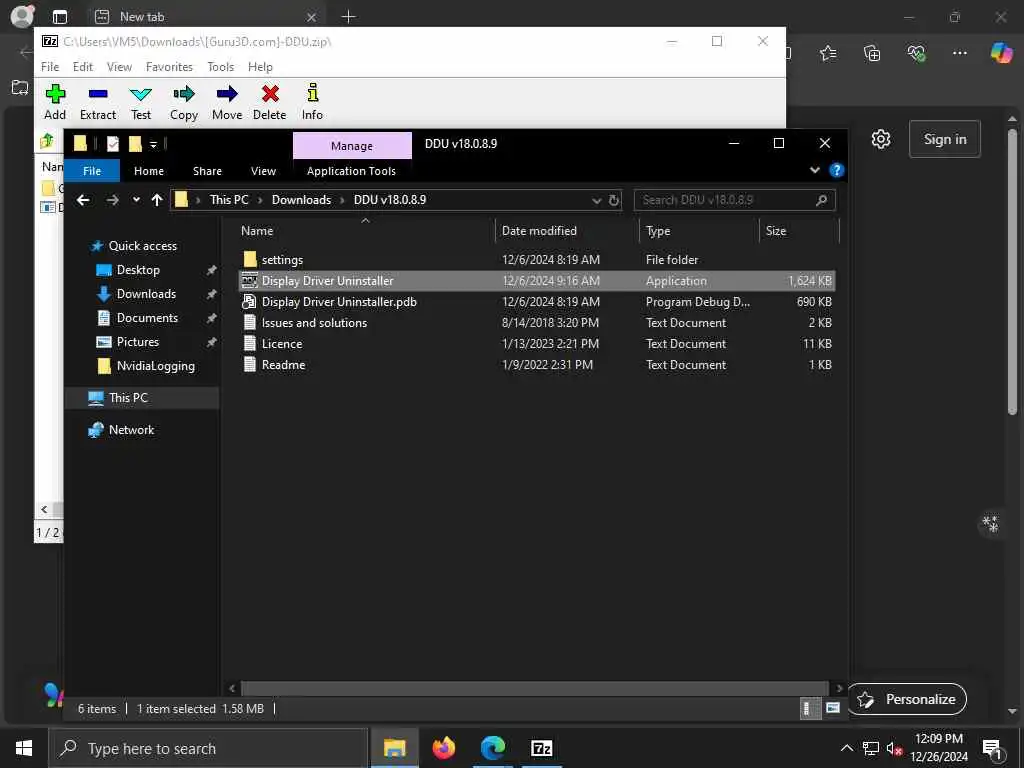Click the Personalize button
The image size is (1024, 768).
(x=907, y=699)
